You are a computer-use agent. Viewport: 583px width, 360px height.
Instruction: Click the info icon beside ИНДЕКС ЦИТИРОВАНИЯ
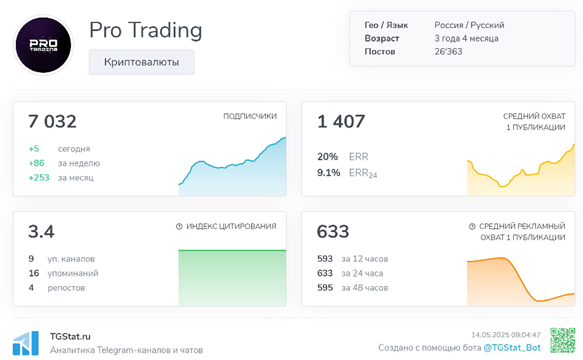click(x=179, y=226)
